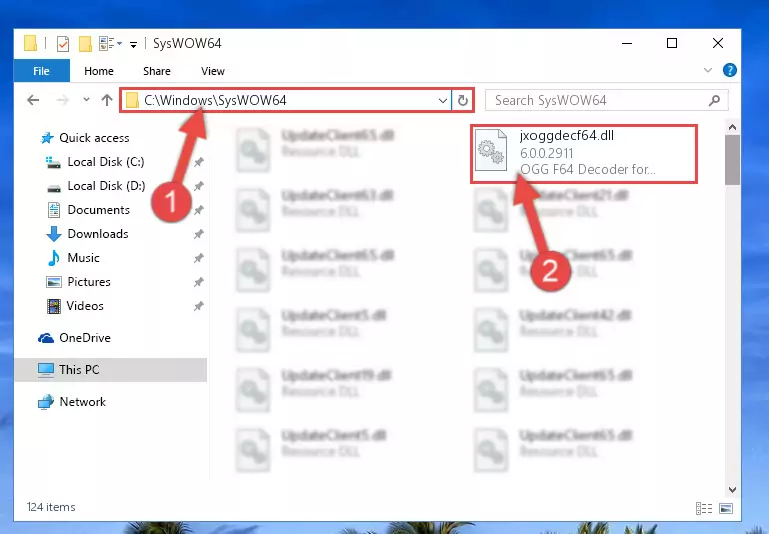Click the New folder icon in quick access toolbar

tap(85, 44)
